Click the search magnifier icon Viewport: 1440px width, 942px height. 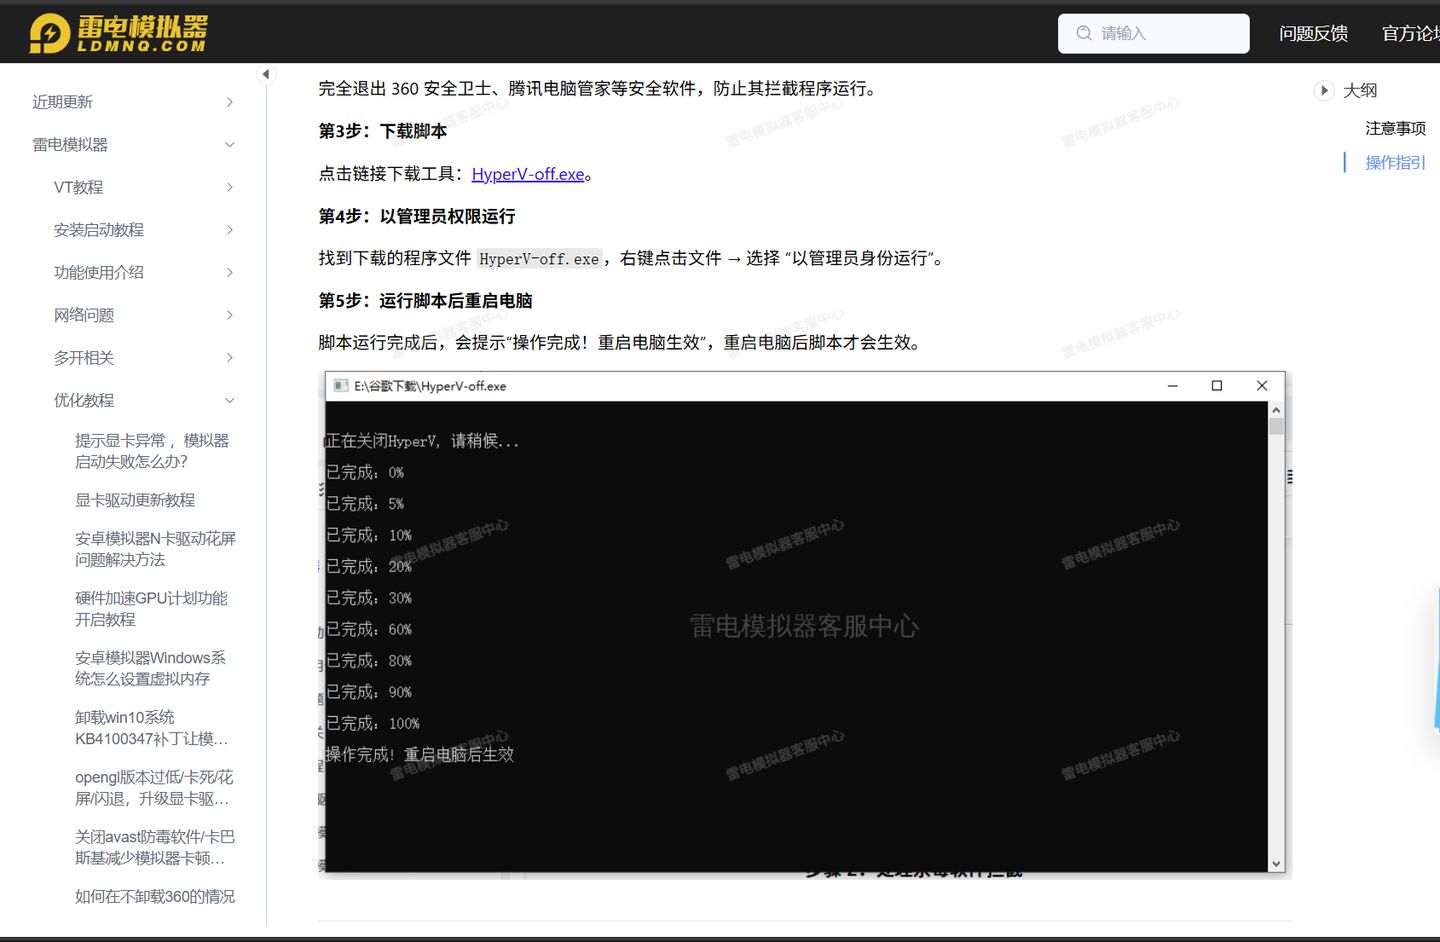point(1084,33)
